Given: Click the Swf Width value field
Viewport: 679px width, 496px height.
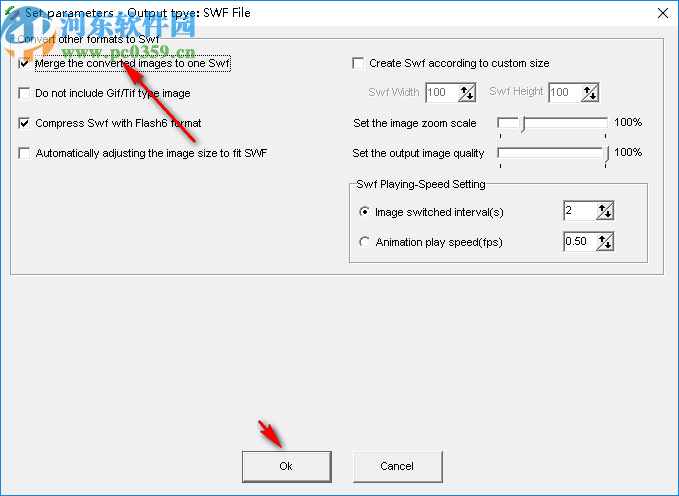Looking at the screenshot, I should click(x=442, y=93).
